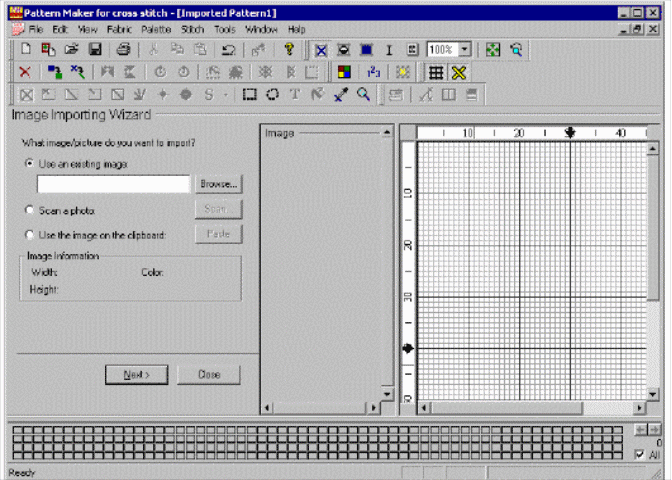Click the Save floppy disk icon
The width and height of the screenshot is (672, 480).
pos(95,49)
